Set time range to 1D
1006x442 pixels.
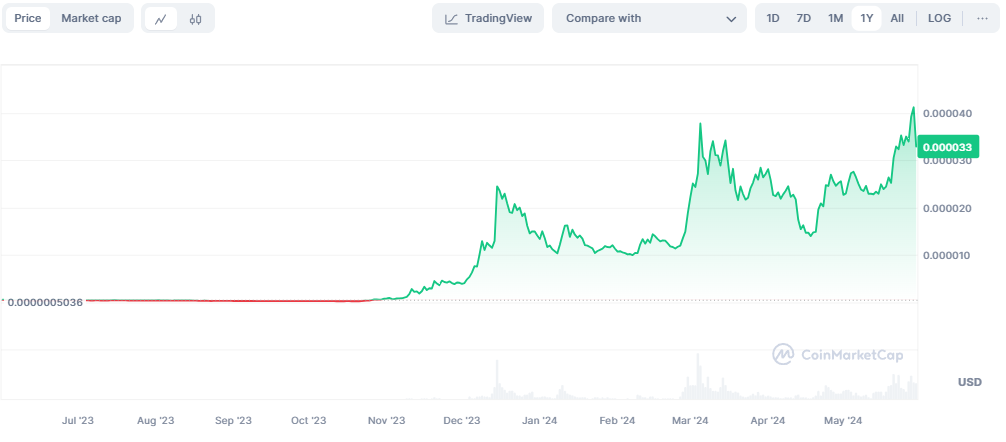click(773, 18)
